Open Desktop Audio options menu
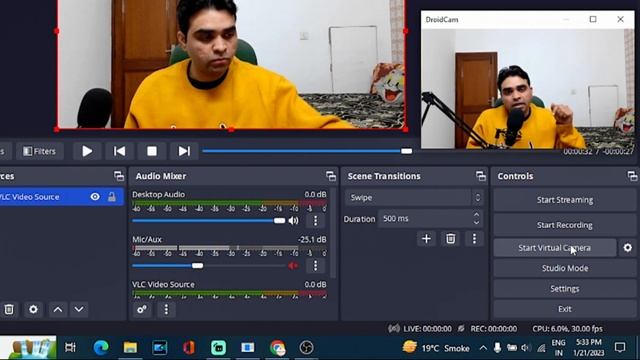 coord(315,221)
